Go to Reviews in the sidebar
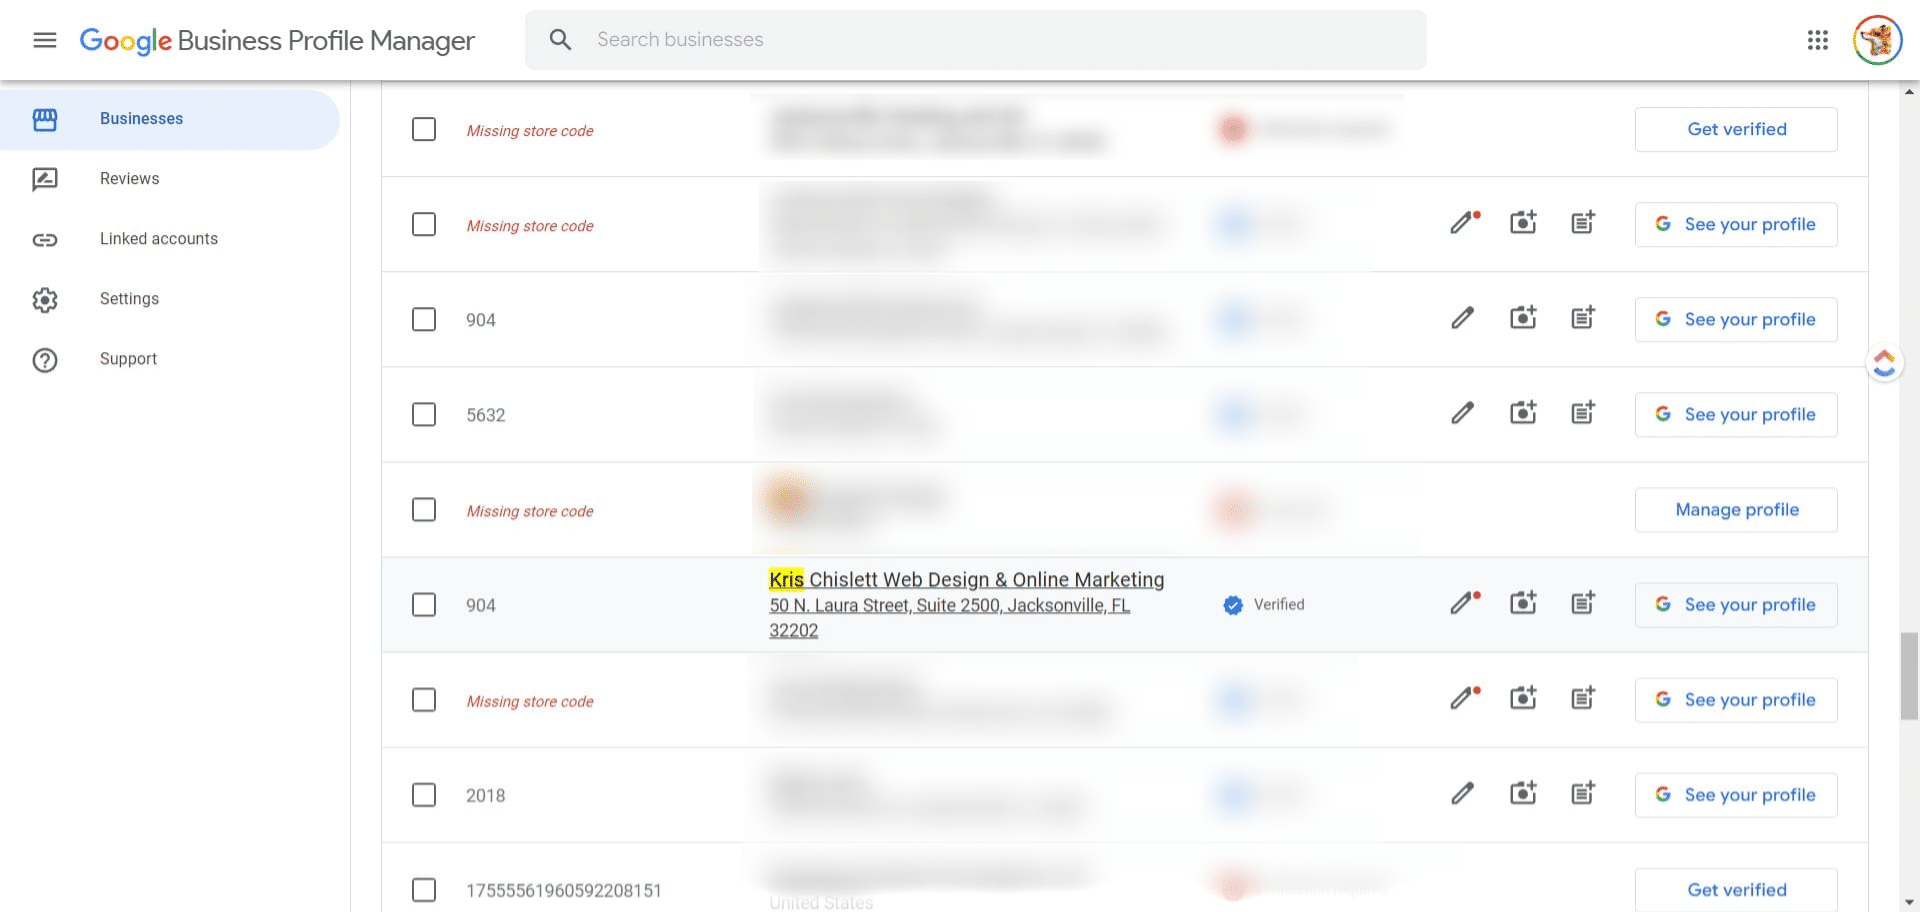The width and height of the screenshot is (1920, 912). tap(170, 179)
